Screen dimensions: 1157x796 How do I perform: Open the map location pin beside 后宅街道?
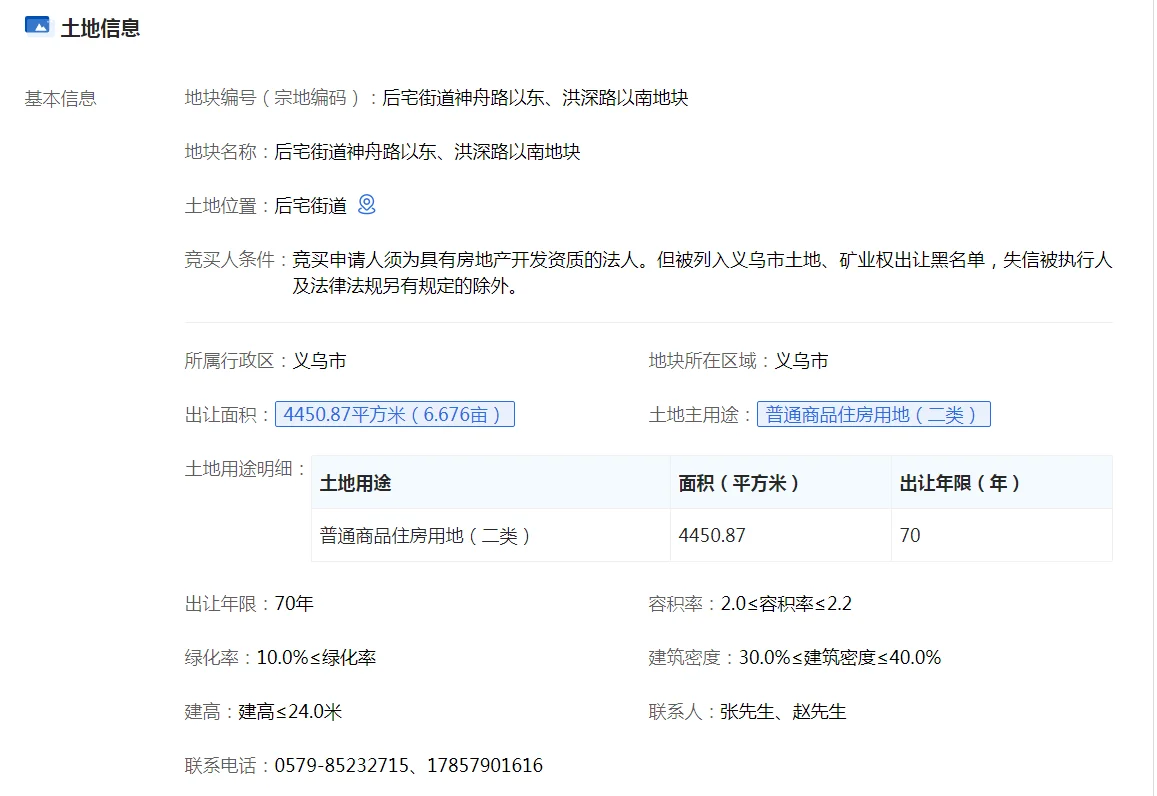click(x=367, y=205)
